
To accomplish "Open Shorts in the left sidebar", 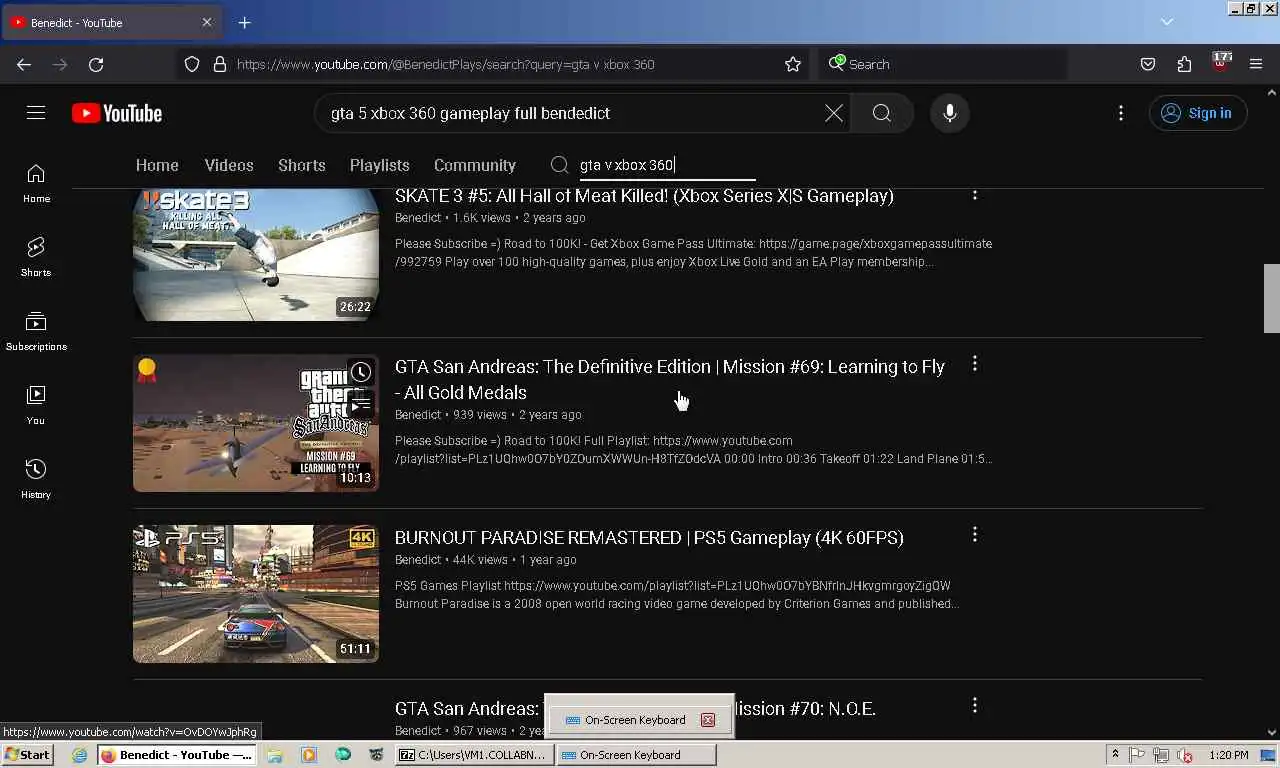I will pos(36,258).
